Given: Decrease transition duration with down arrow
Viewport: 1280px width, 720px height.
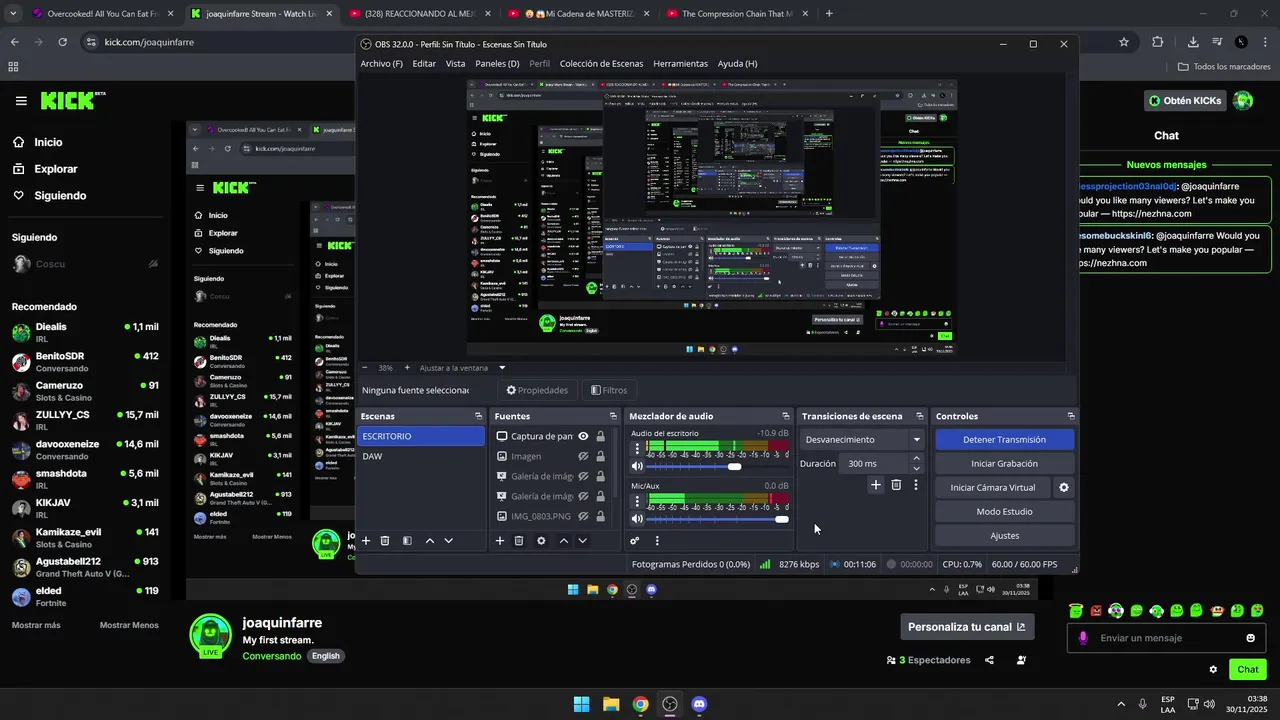Looking at the screenshot, I should [916, 468].
